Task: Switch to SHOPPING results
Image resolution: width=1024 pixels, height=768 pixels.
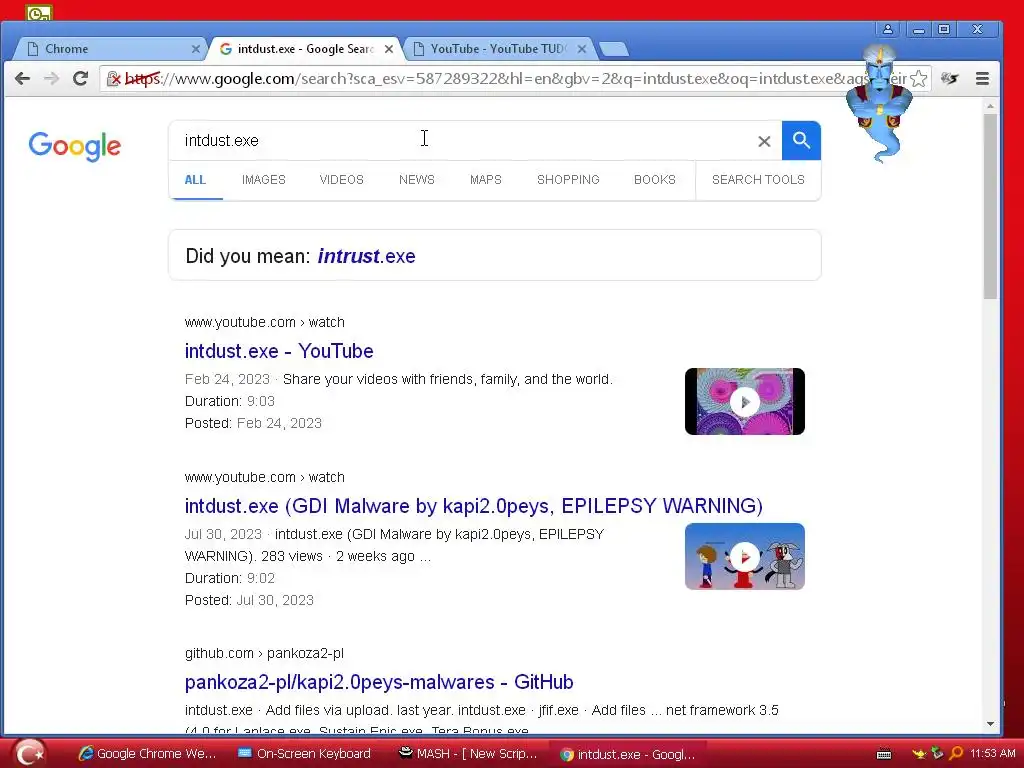Action: coord(568,180)
